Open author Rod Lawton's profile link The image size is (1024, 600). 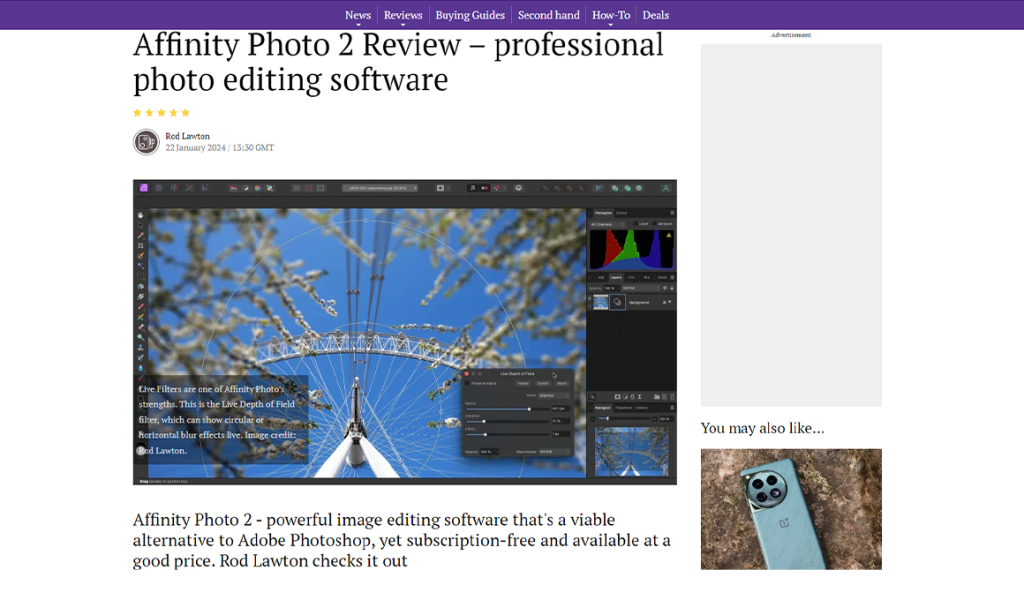point(187,136)
